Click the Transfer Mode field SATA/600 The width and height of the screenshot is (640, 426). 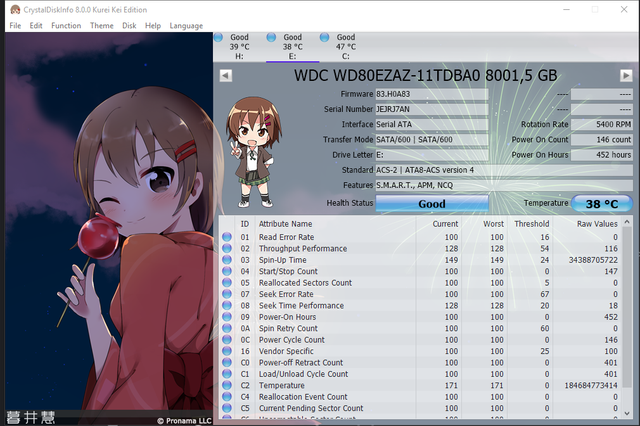tap(432, 140)
